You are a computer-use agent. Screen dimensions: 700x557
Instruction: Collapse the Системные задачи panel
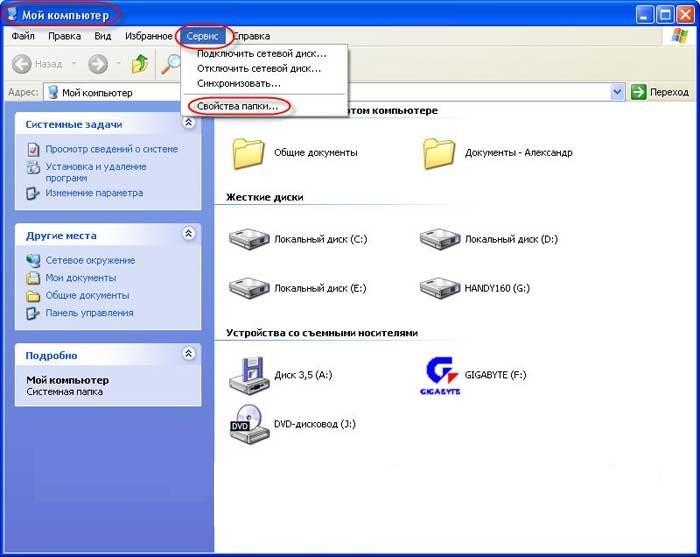tap(189, 122)
